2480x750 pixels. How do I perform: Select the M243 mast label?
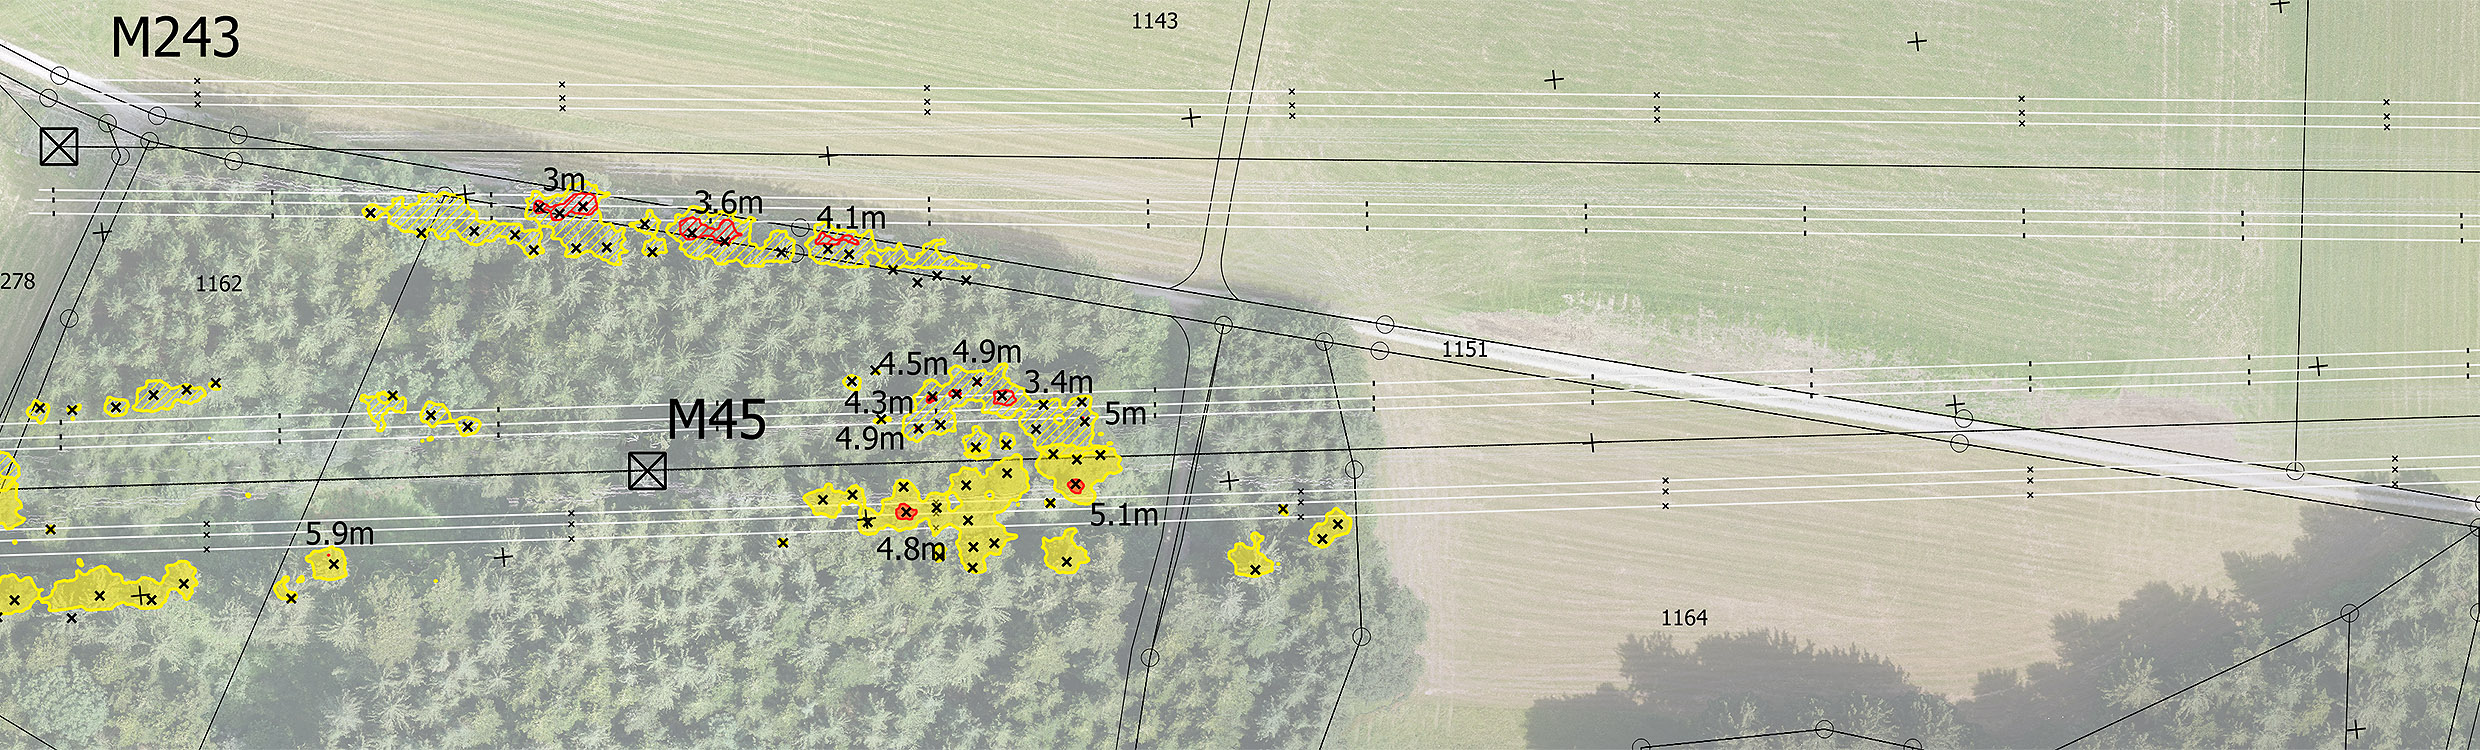(175, 39)
